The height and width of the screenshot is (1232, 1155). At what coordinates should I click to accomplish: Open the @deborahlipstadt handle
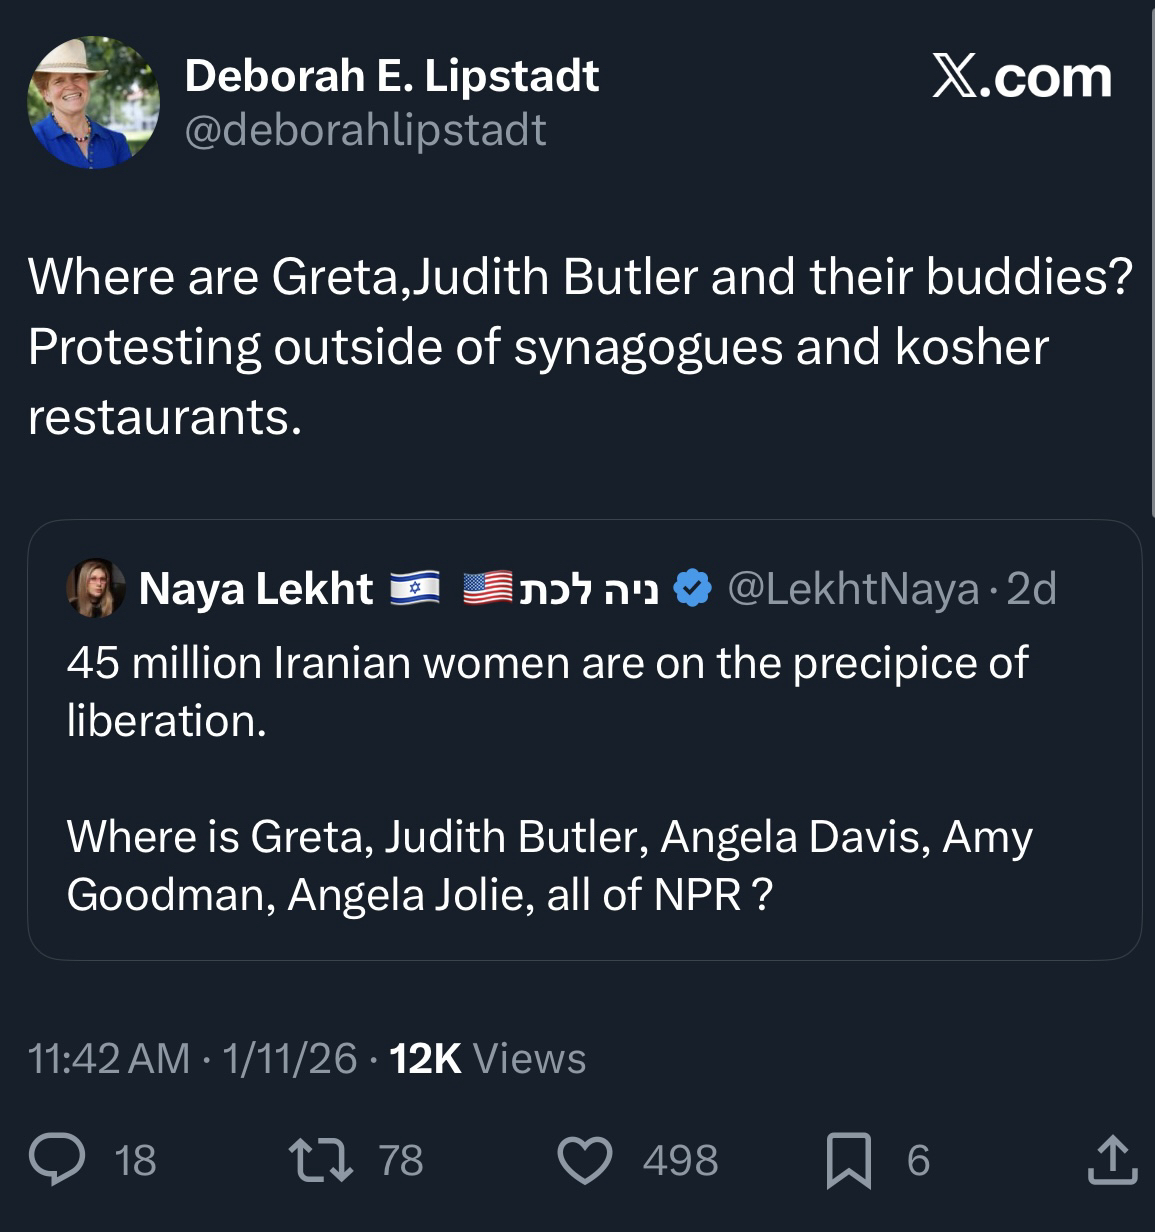(x=365, y=130)
